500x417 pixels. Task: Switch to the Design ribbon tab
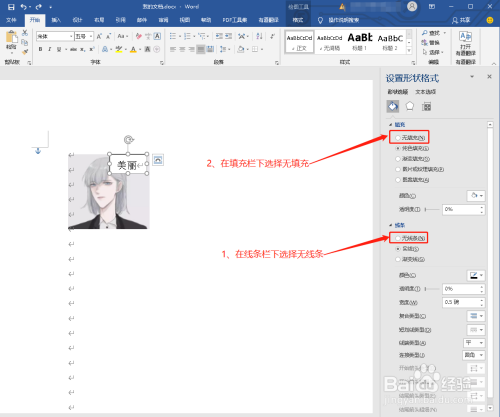click(77, 20)
